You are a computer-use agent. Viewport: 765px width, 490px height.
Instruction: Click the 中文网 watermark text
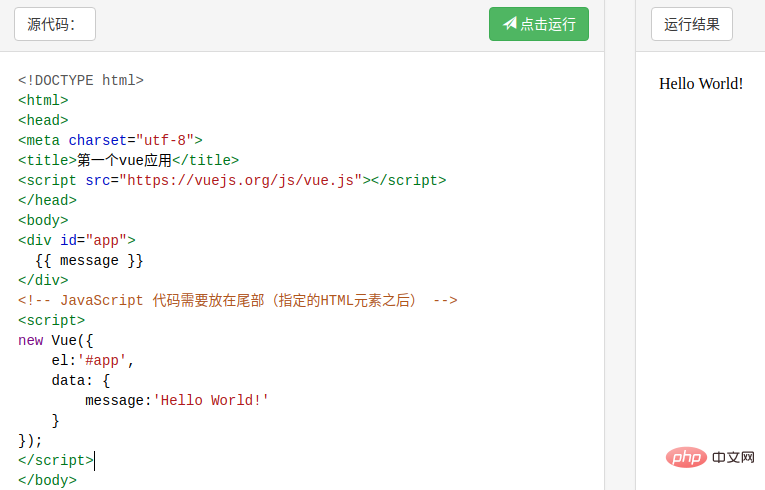tap(734, 457)
